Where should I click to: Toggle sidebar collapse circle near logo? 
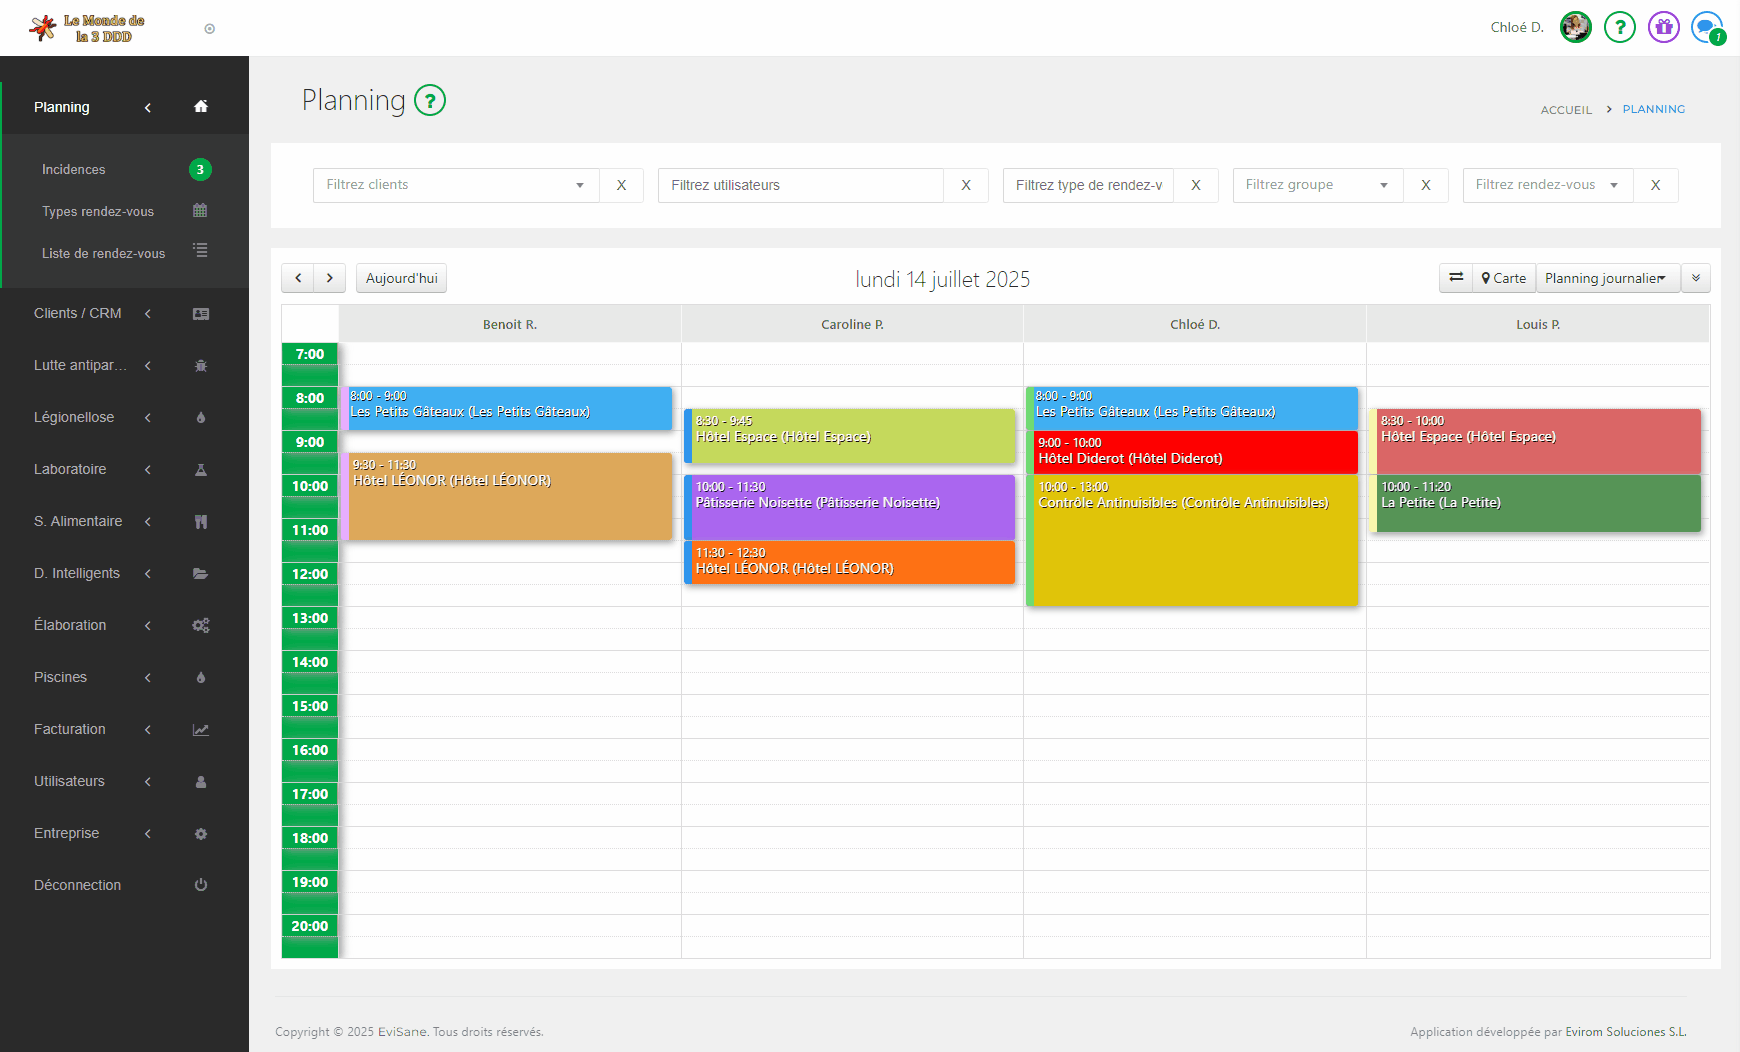pyautogui.click(x=210, y=29)
